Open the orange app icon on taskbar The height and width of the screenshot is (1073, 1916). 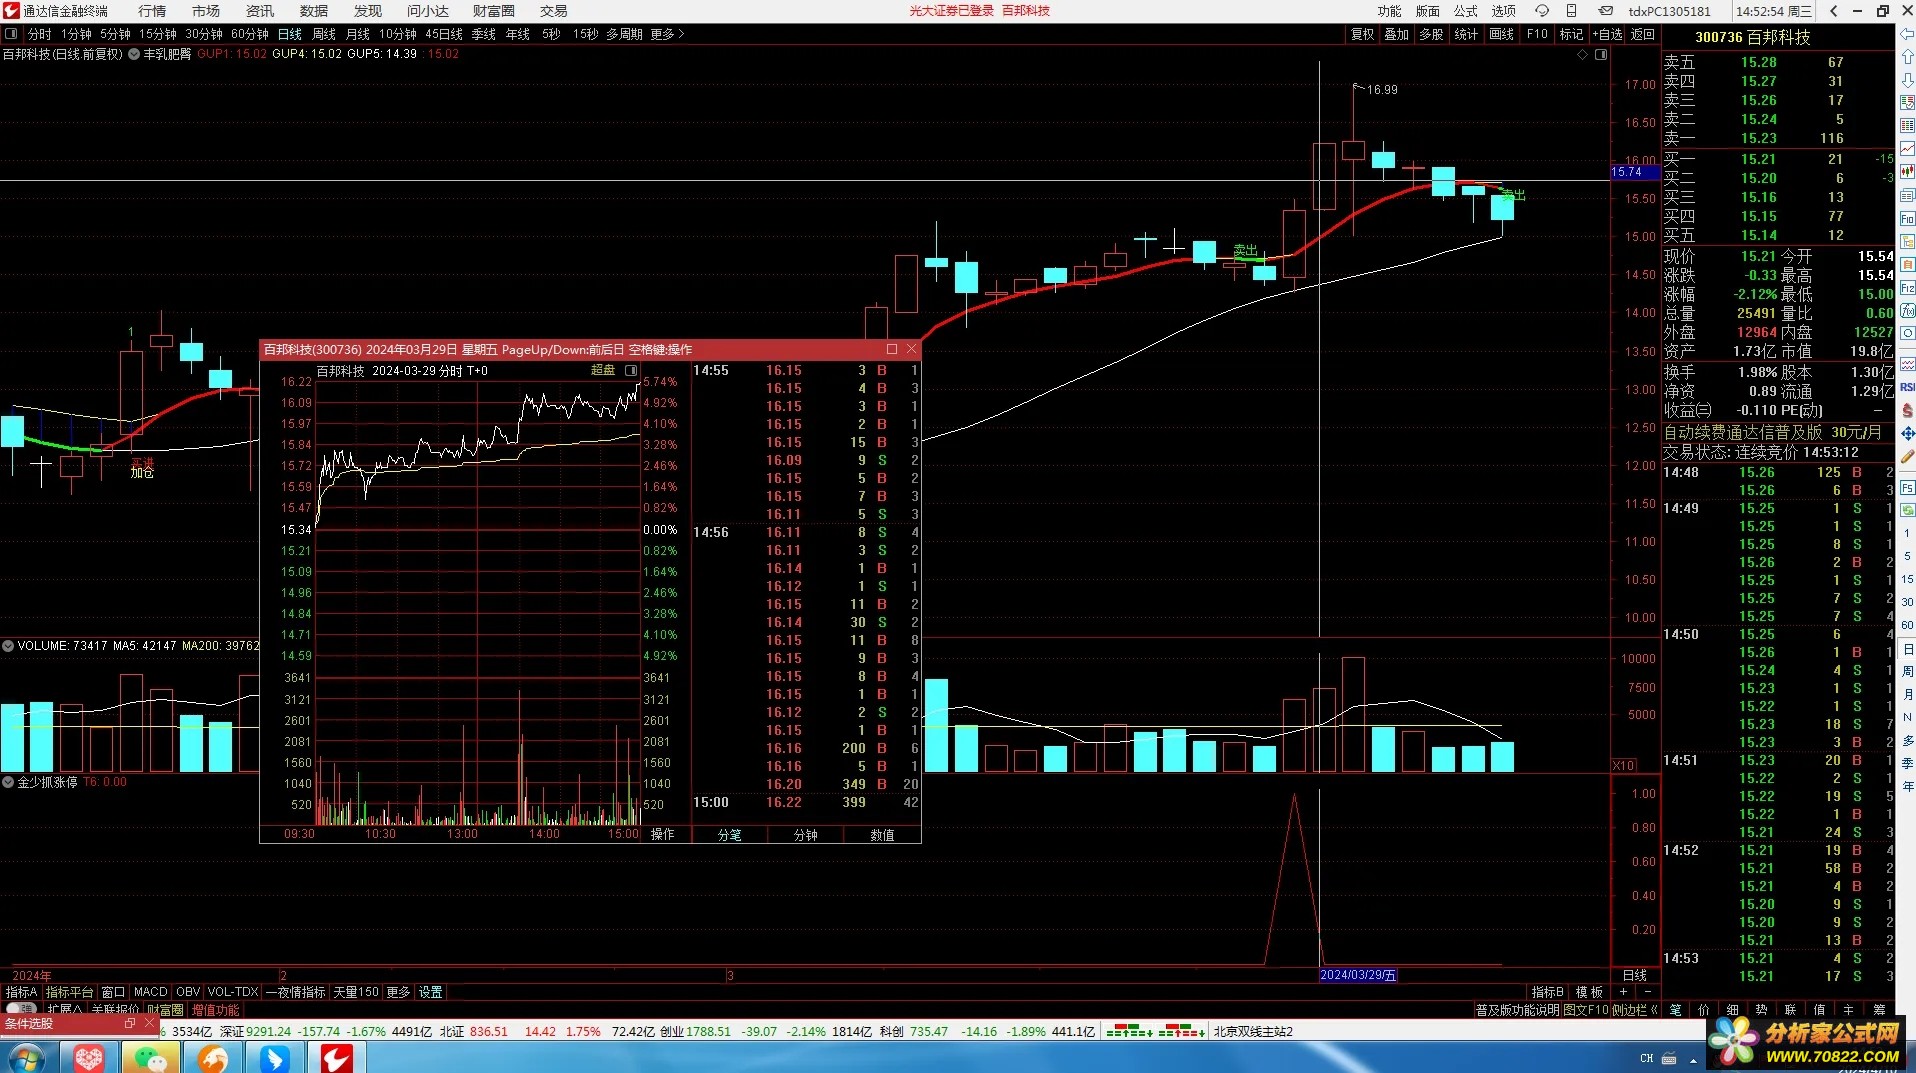point(213,1058)
